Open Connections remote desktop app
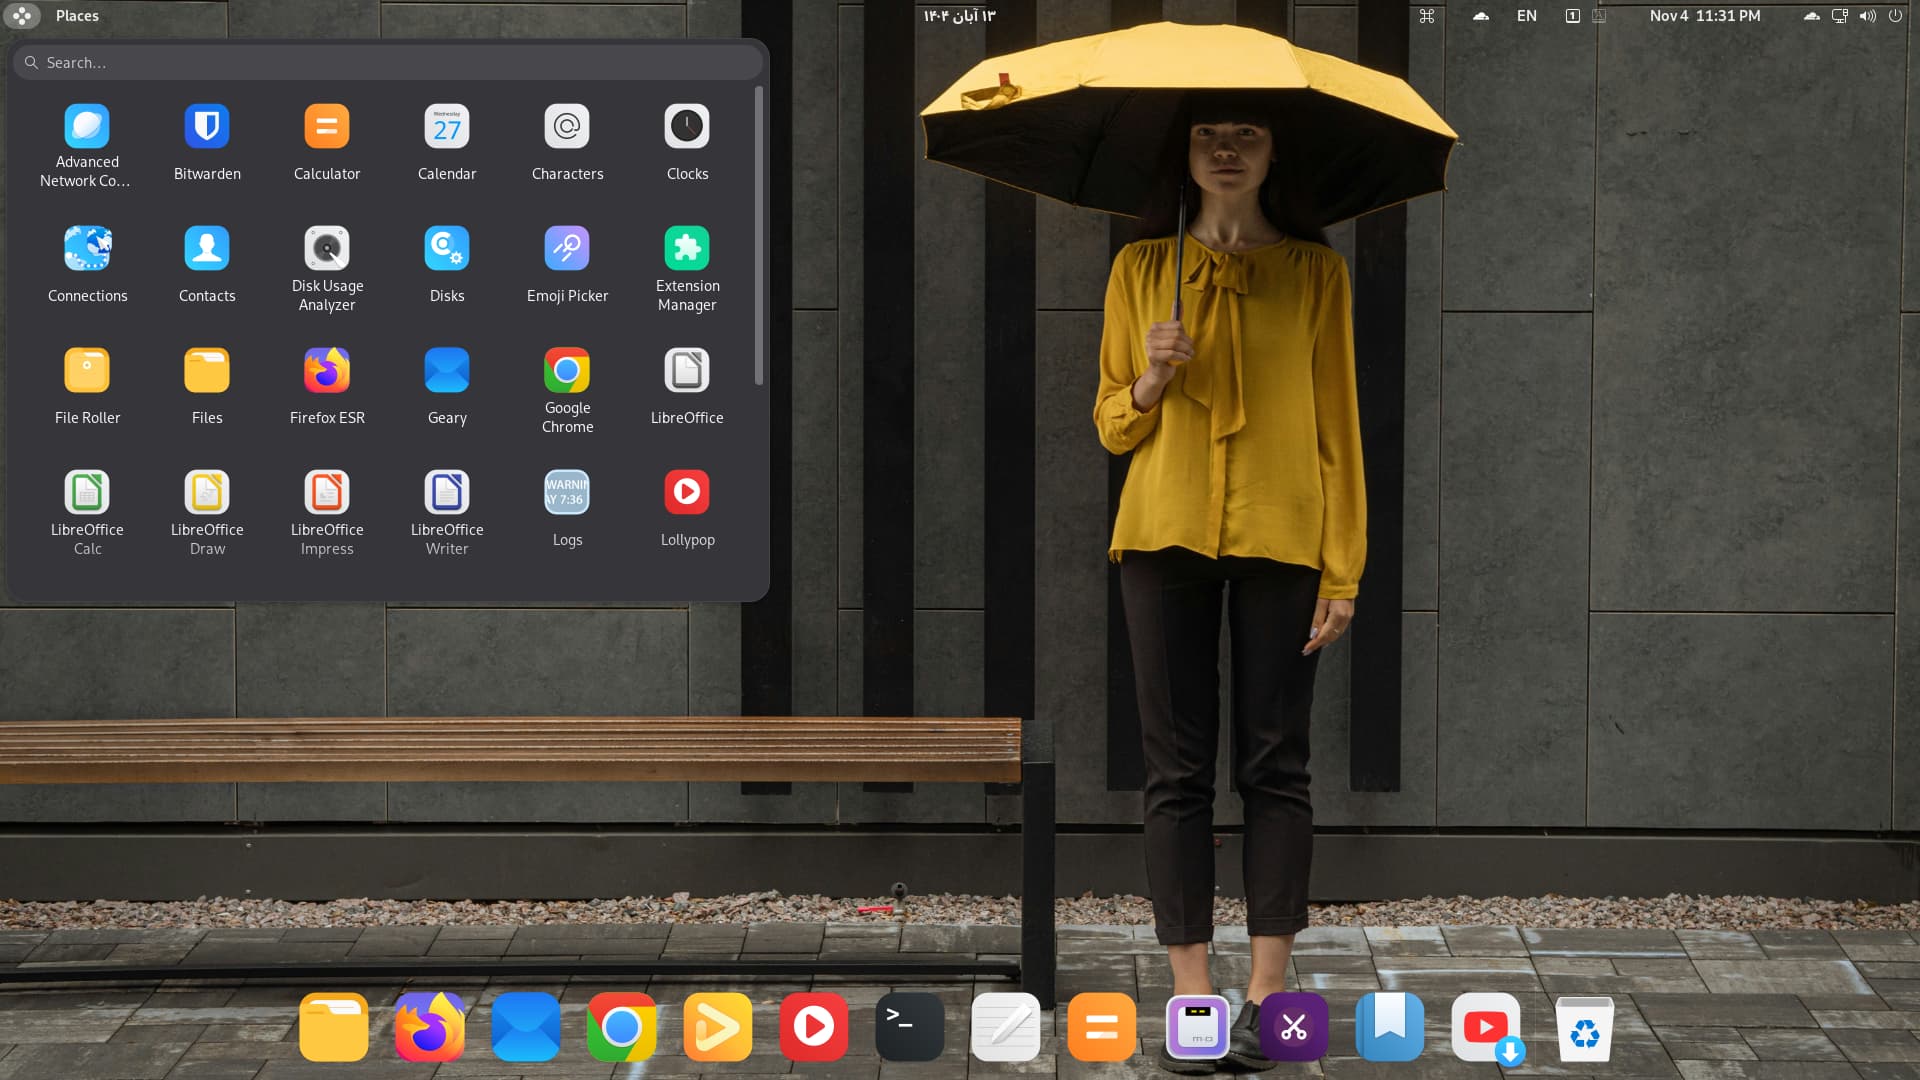Screen dimensions: 1920x1080 point(87,249)
